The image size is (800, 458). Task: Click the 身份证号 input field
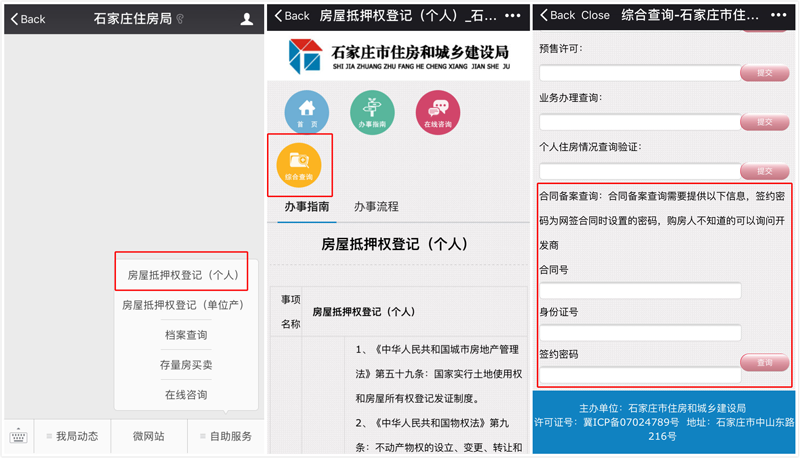click(x=640, y=333)
